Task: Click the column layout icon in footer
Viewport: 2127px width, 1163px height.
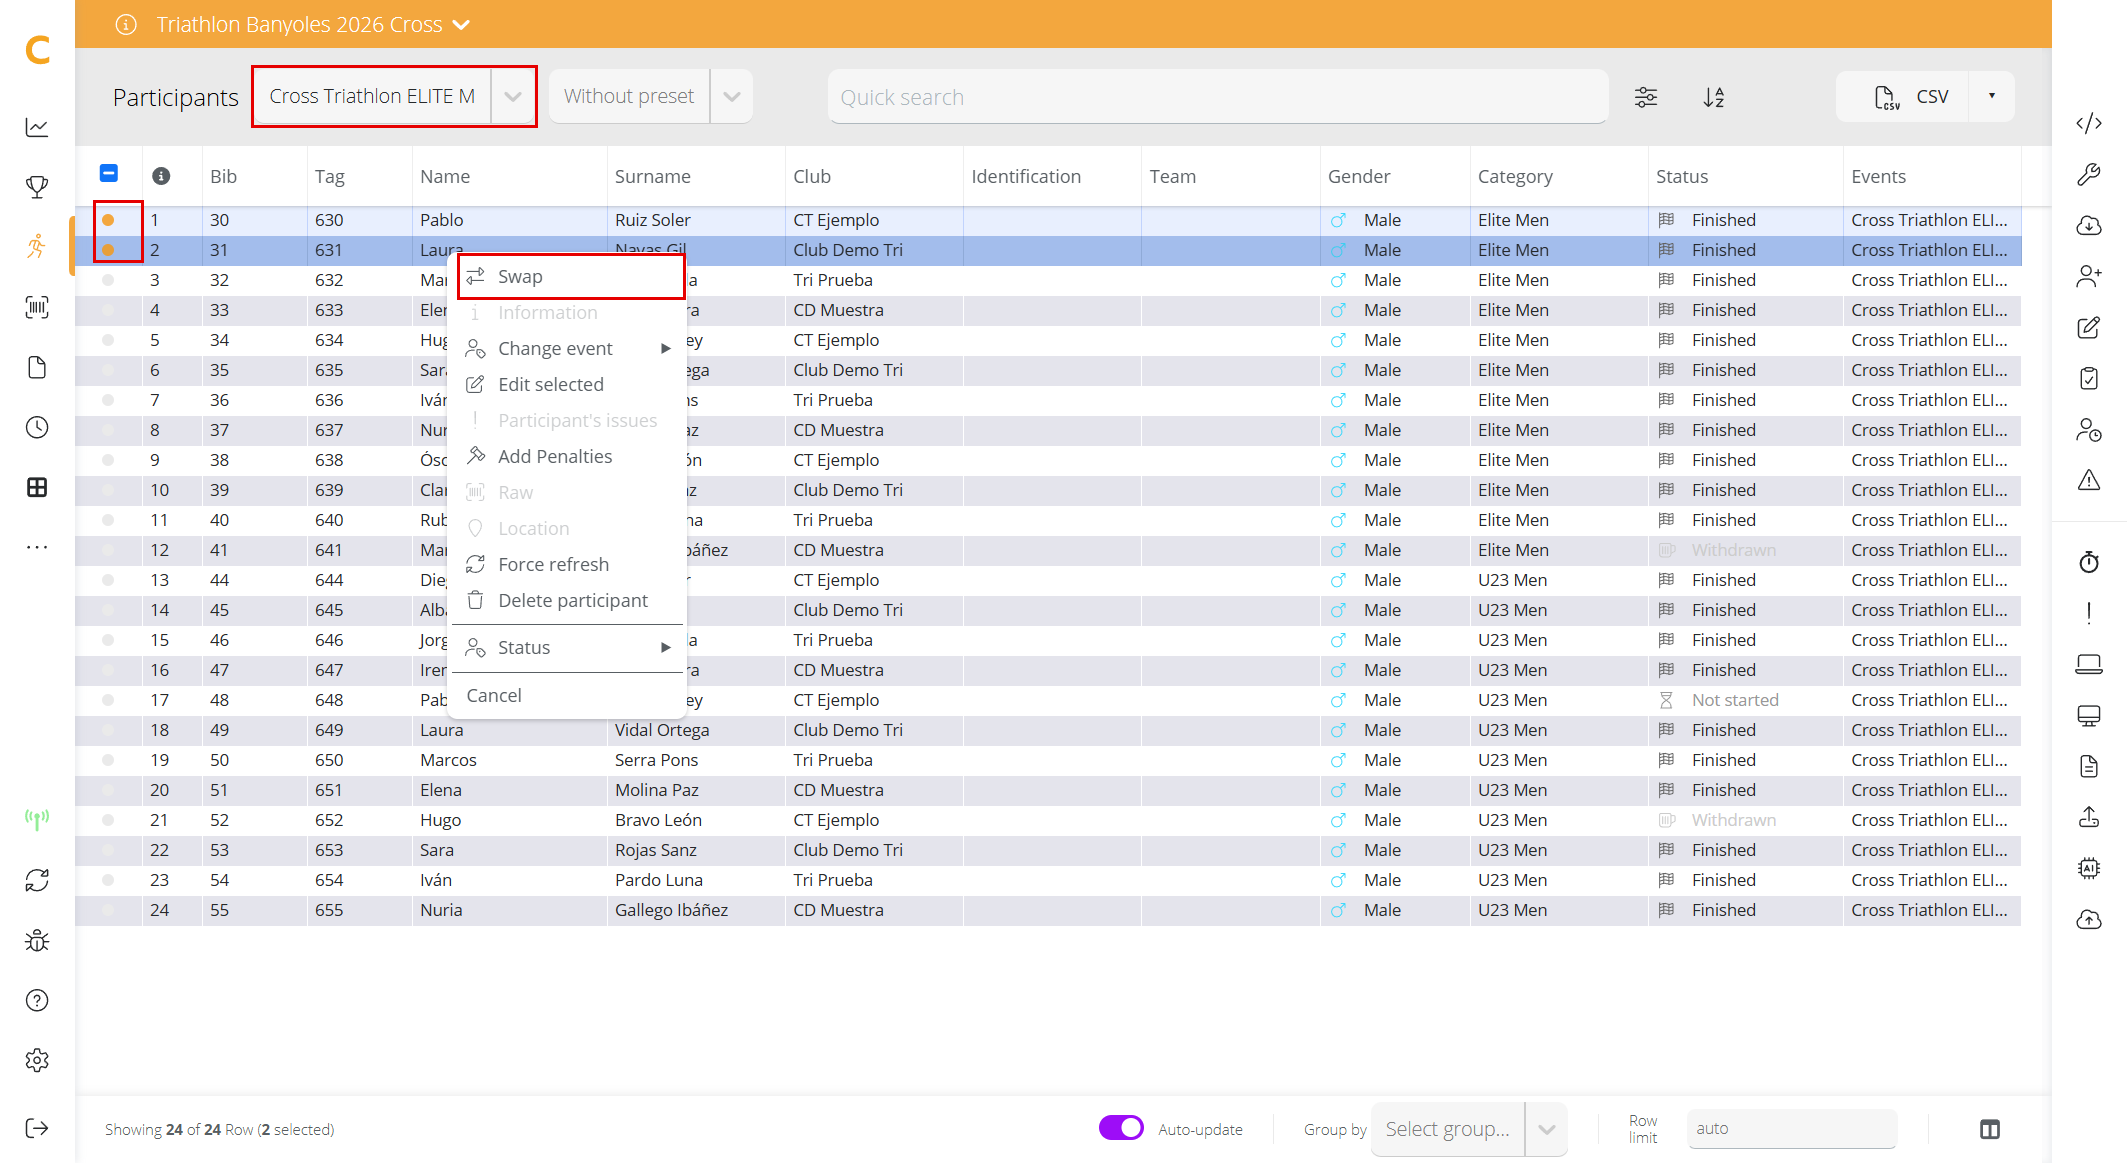Action: click(1990, 1129)
